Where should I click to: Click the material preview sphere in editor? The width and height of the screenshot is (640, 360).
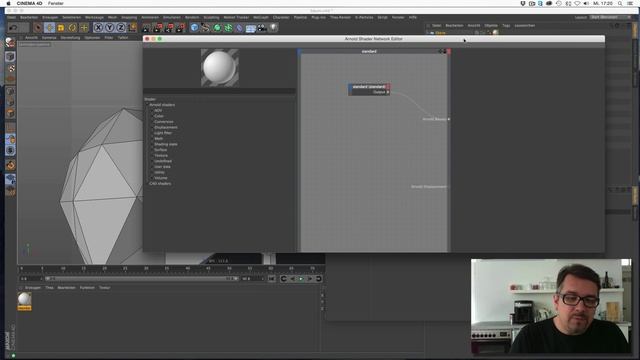220,67
